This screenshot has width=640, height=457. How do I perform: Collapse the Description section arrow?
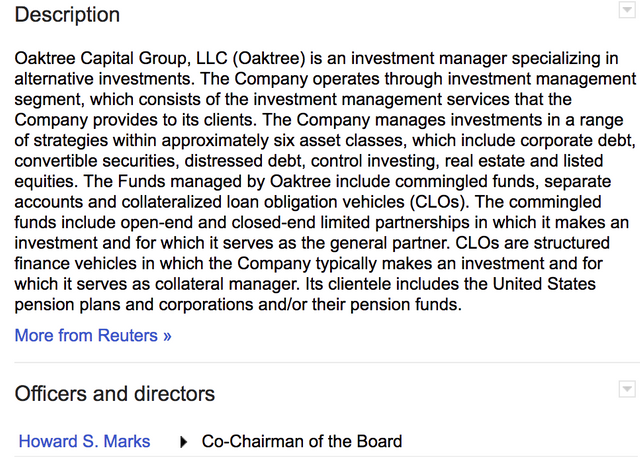tap(626, 10)
